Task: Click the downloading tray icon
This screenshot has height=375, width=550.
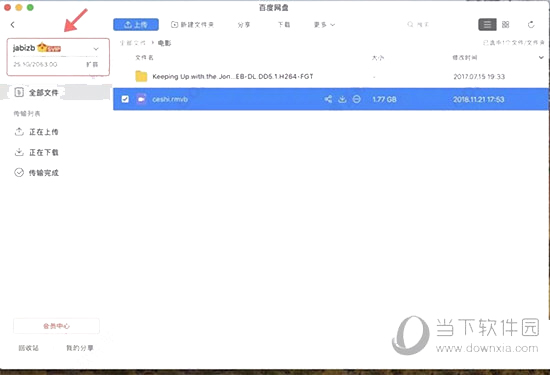Action: (x=19, y=152)
